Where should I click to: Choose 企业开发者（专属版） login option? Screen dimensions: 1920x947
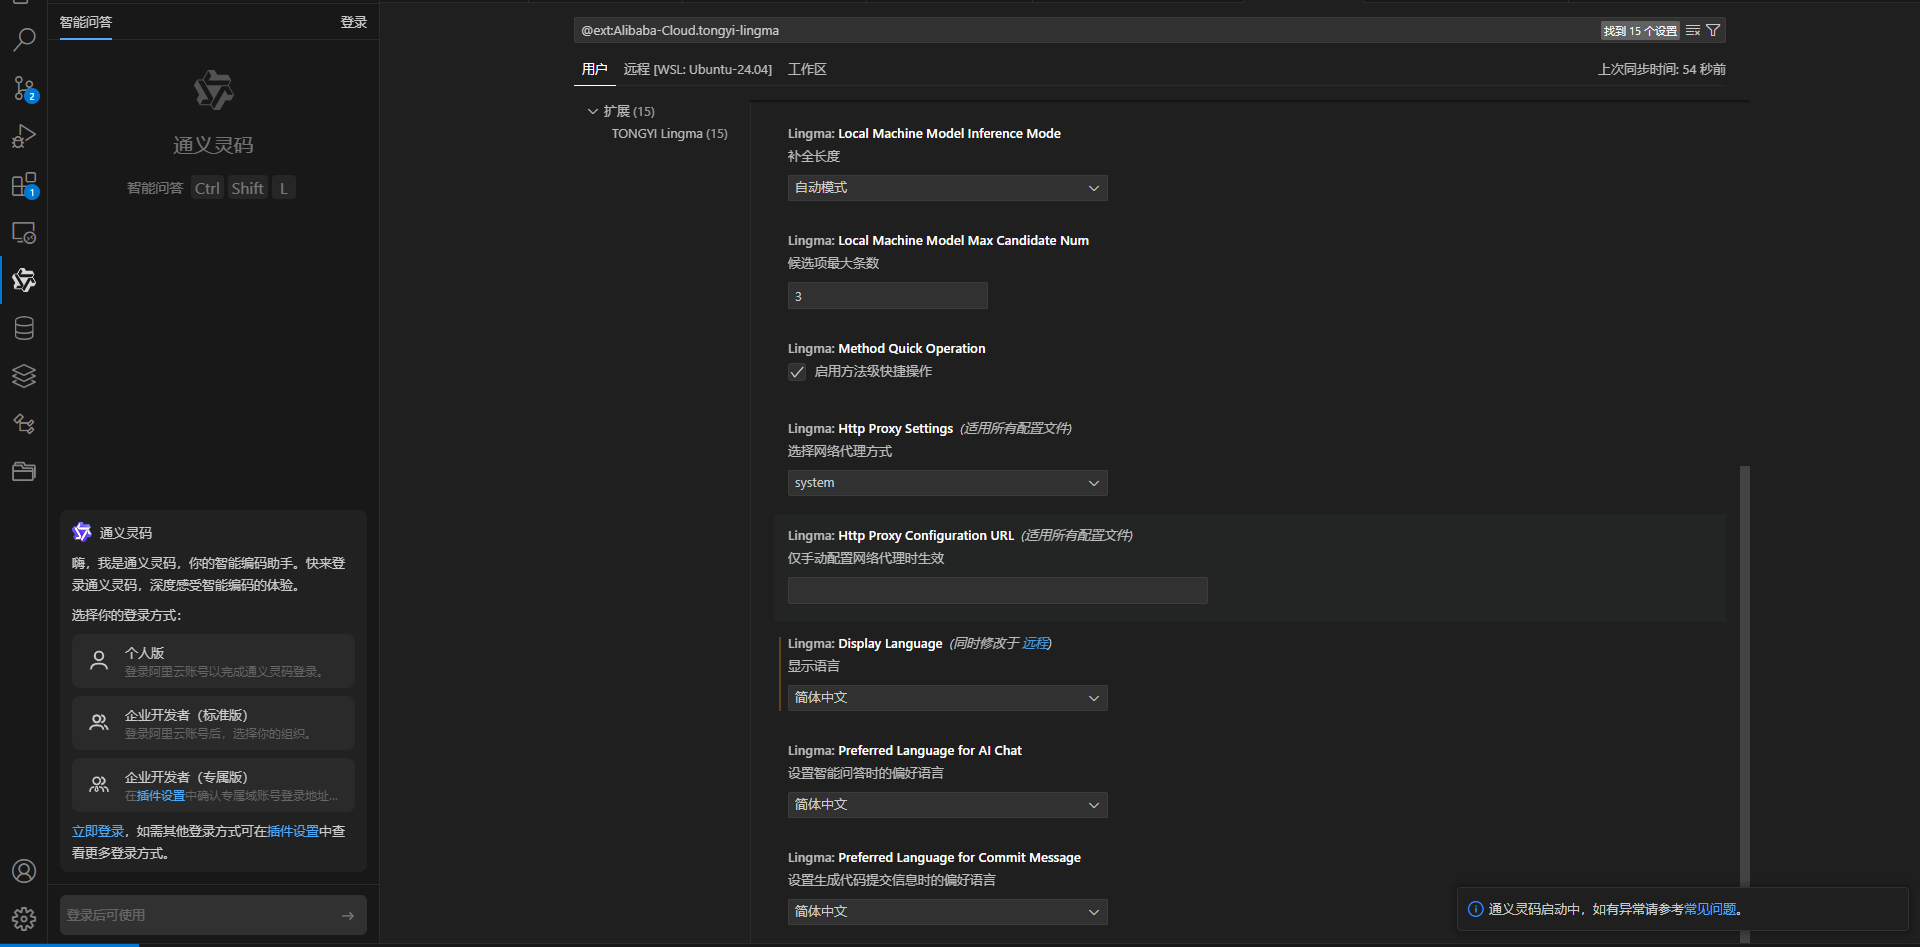click(x=213, y=785)
